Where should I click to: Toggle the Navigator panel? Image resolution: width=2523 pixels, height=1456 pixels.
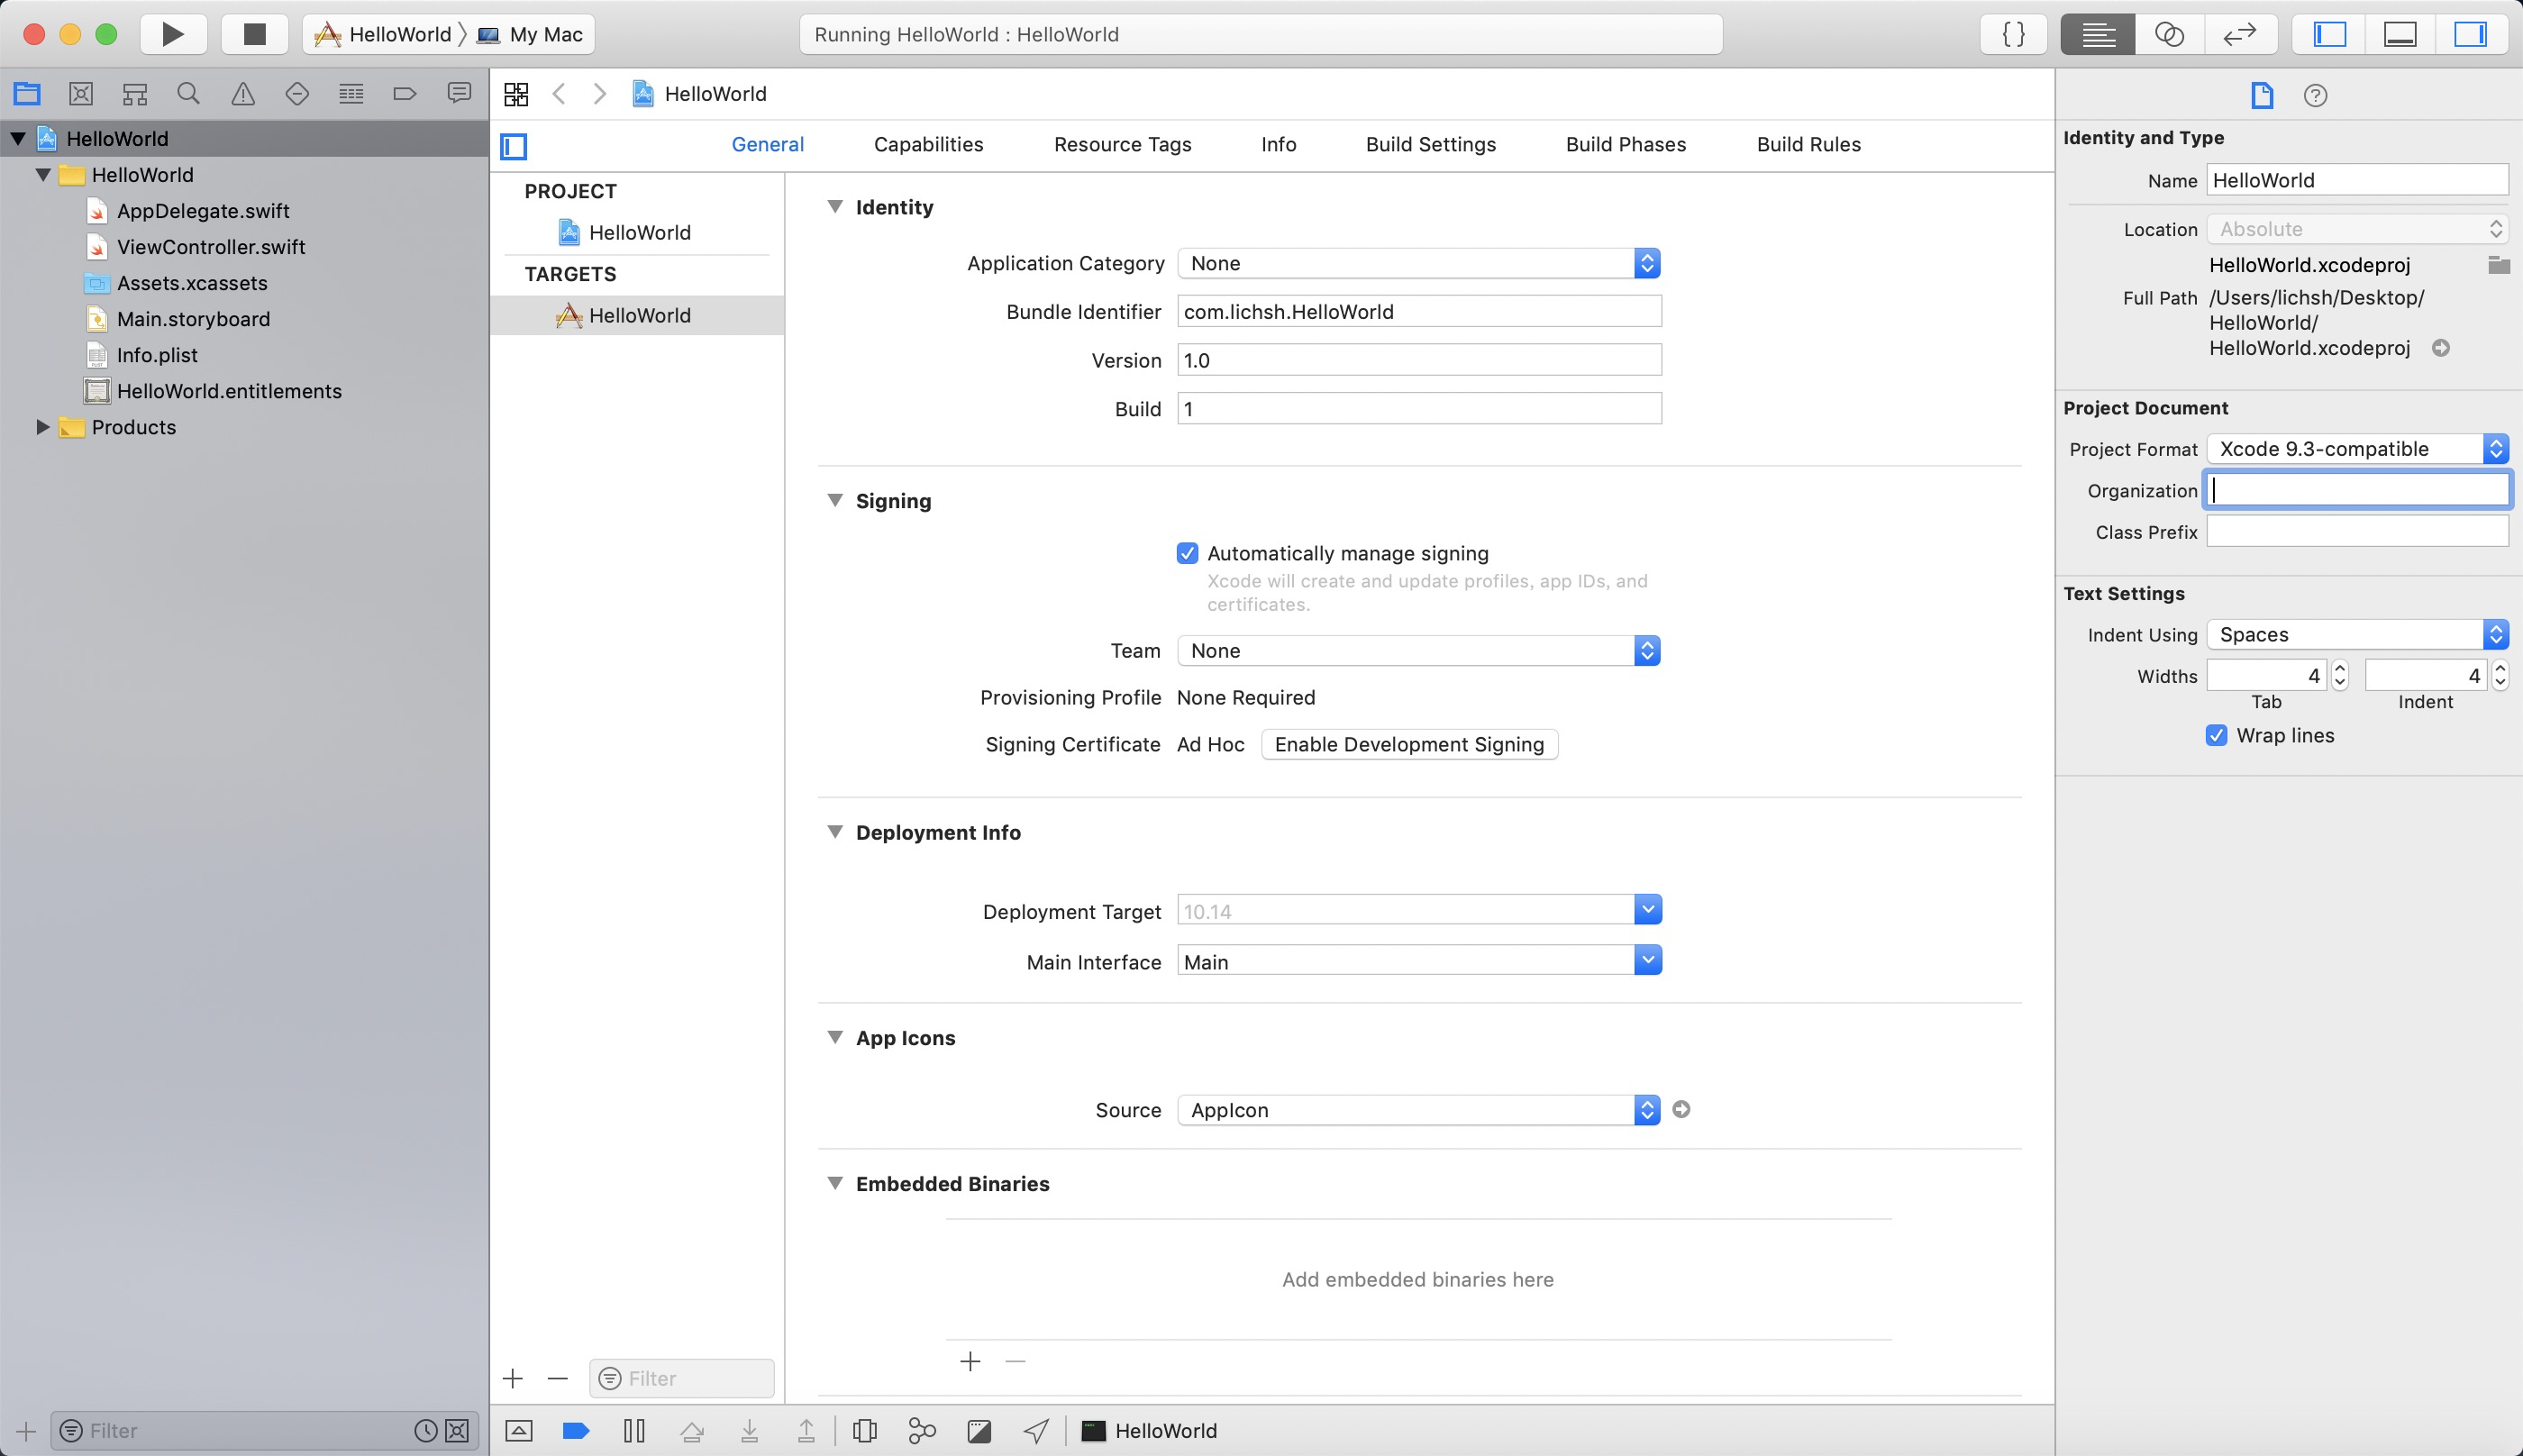tap(2330, 34)
